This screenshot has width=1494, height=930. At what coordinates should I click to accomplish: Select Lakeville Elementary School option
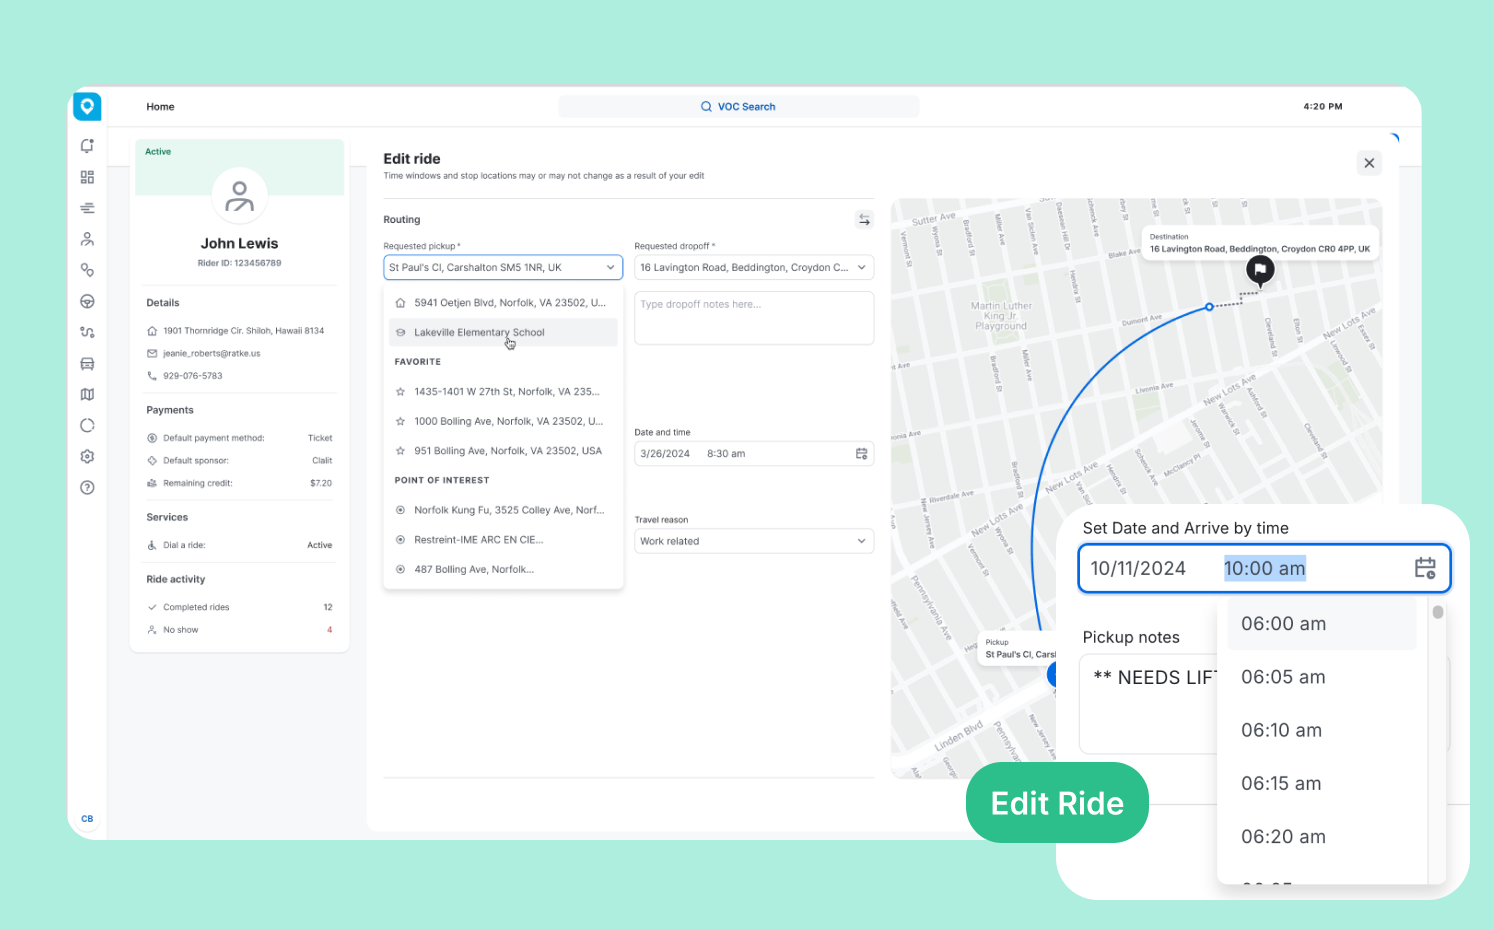coord(503,333)
